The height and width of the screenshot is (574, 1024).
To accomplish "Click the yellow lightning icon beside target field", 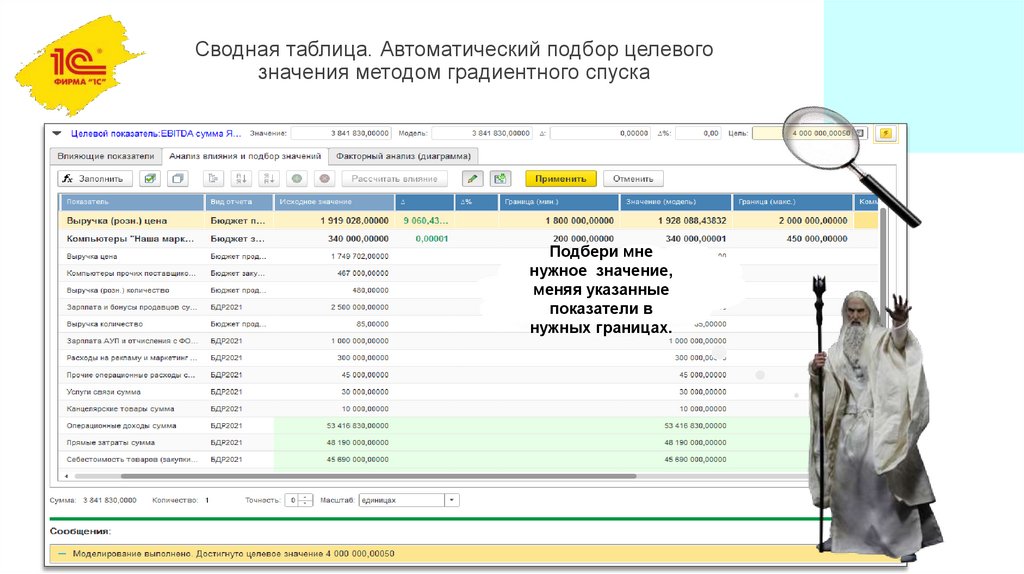I will 885,133.
